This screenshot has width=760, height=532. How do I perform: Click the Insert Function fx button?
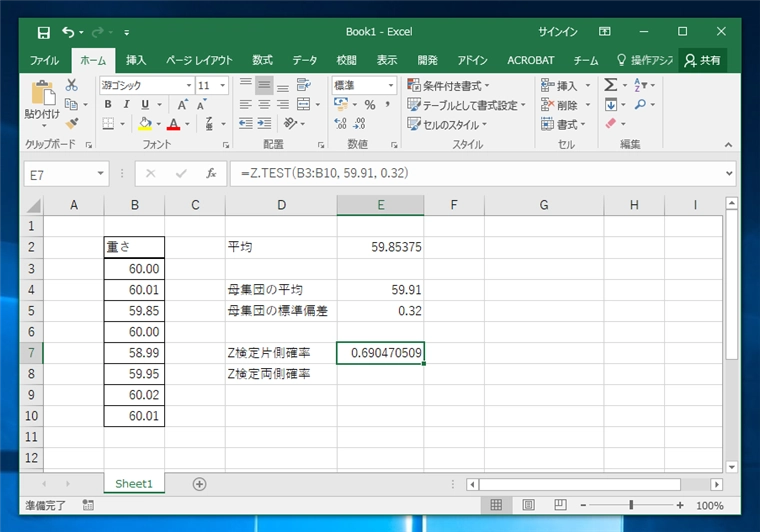[211, 173]
